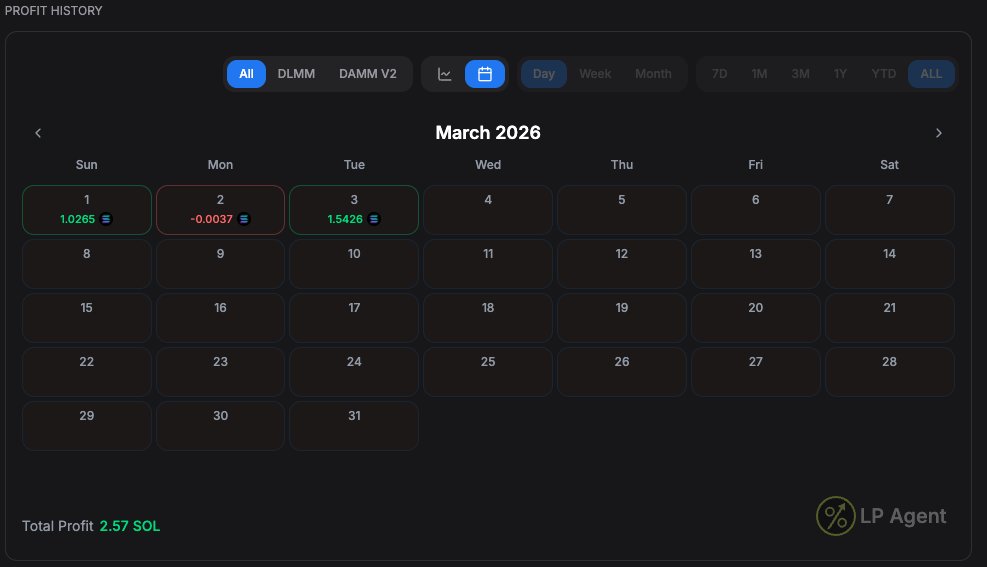This screenshot has height=567, width=987.
Task: Select March 18 calendar day
Action: tap(488, 318)
